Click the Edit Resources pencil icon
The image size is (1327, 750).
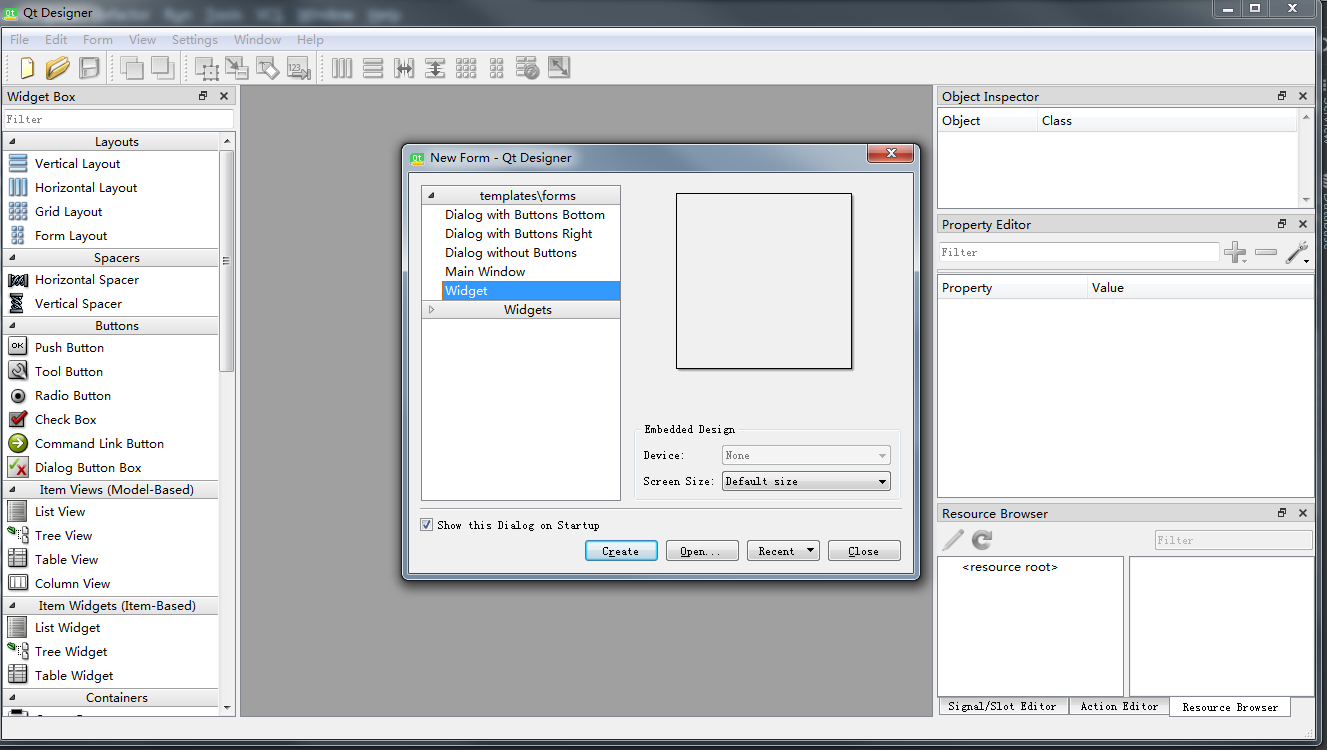click(953, 540)
